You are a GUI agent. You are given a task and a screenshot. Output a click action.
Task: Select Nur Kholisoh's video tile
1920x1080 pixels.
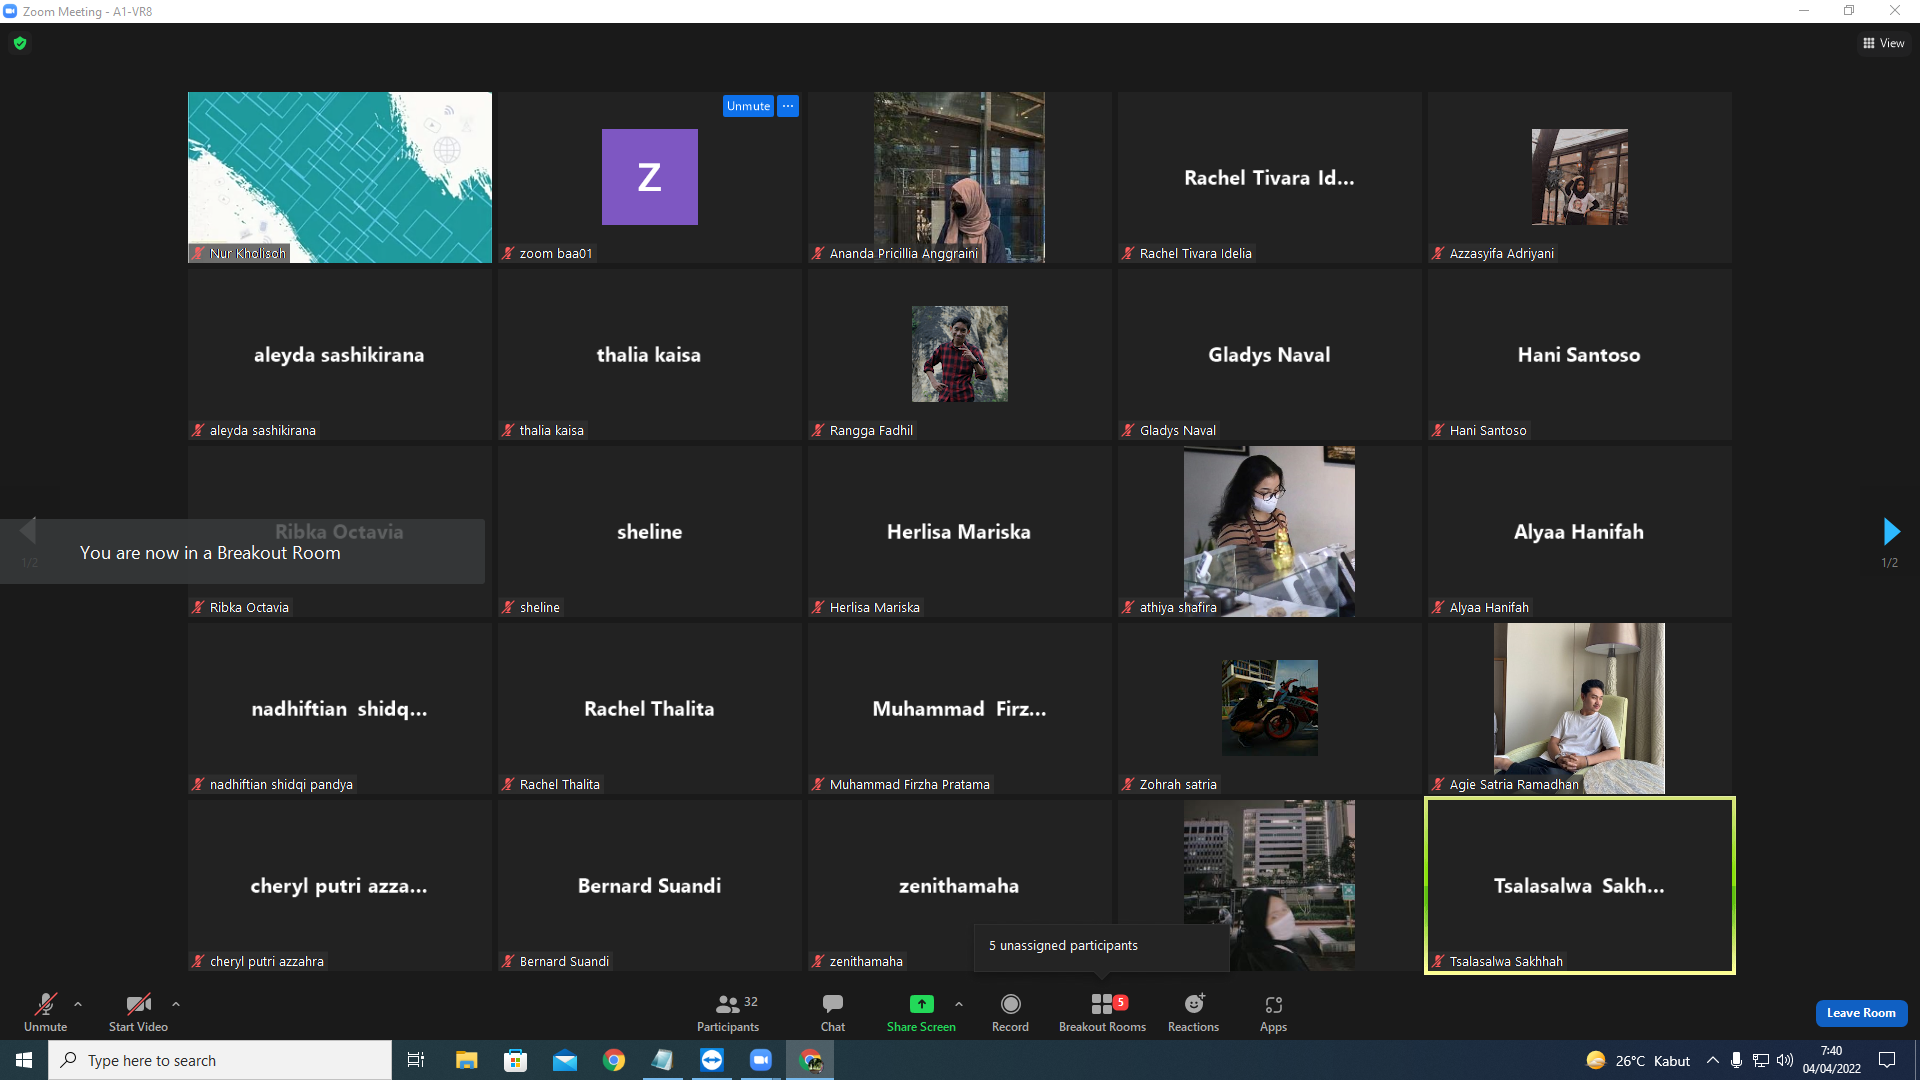(340, 177)
